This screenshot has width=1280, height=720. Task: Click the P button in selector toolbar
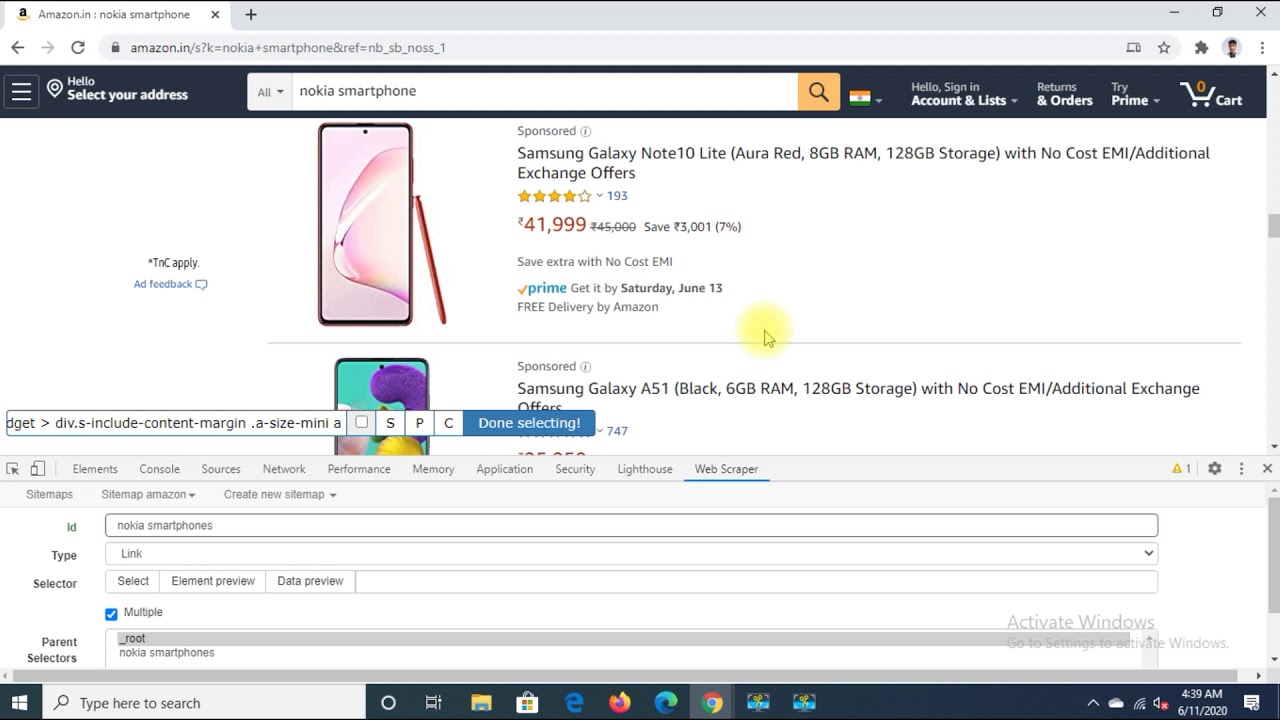419,423
